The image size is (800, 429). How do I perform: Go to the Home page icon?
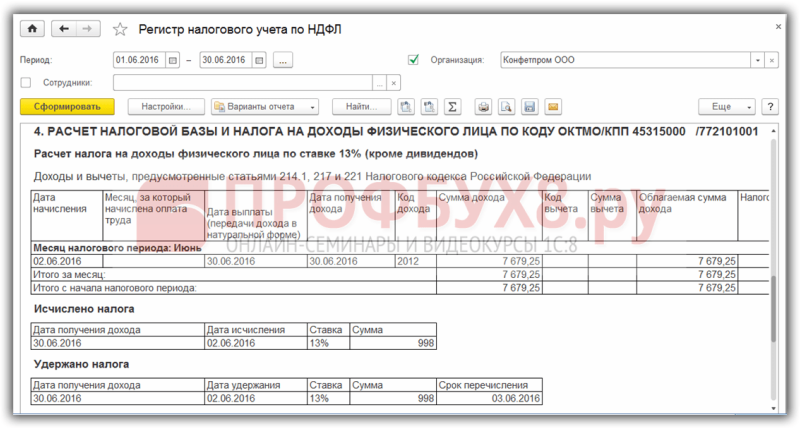pos(32,29)
